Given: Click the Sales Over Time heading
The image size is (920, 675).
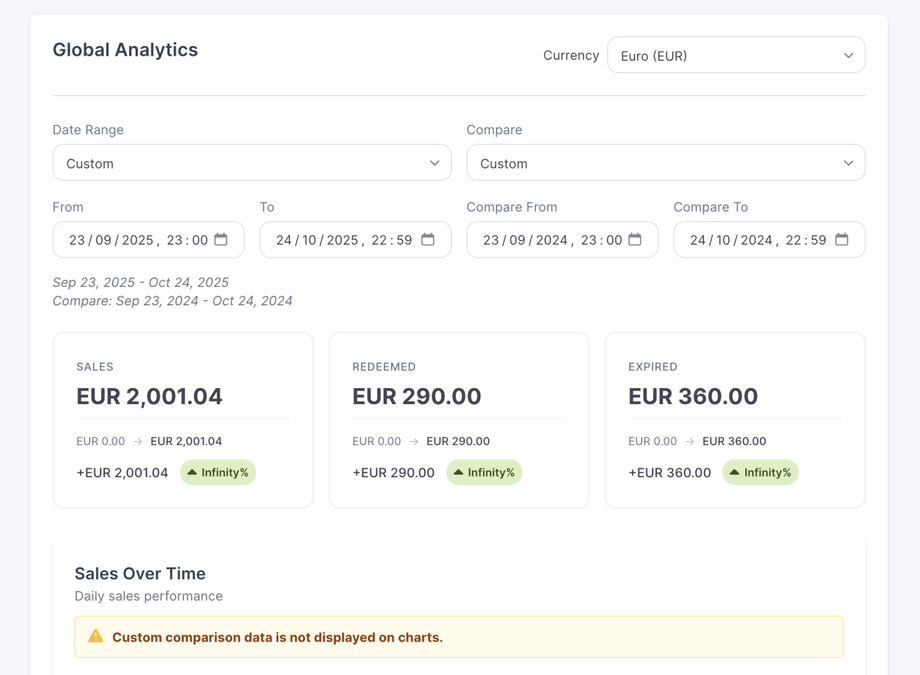Looking at the screenshot, I should [140, 573].
